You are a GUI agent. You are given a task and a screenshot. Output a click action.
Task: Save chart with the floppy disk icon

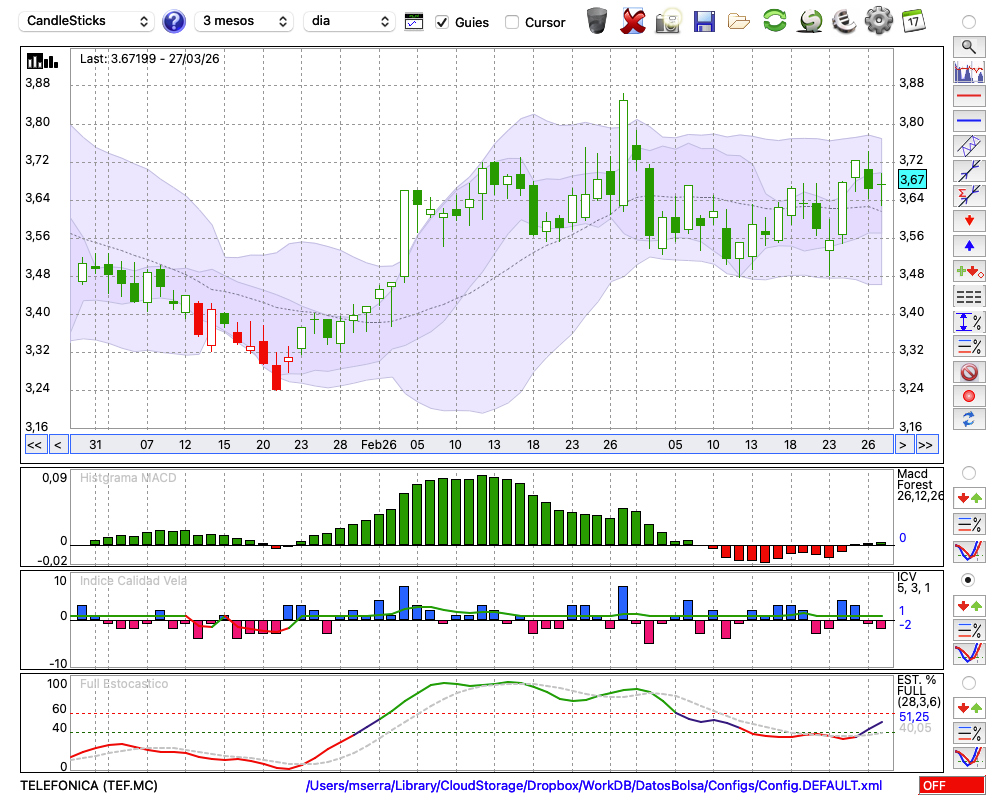click(704, 21)
